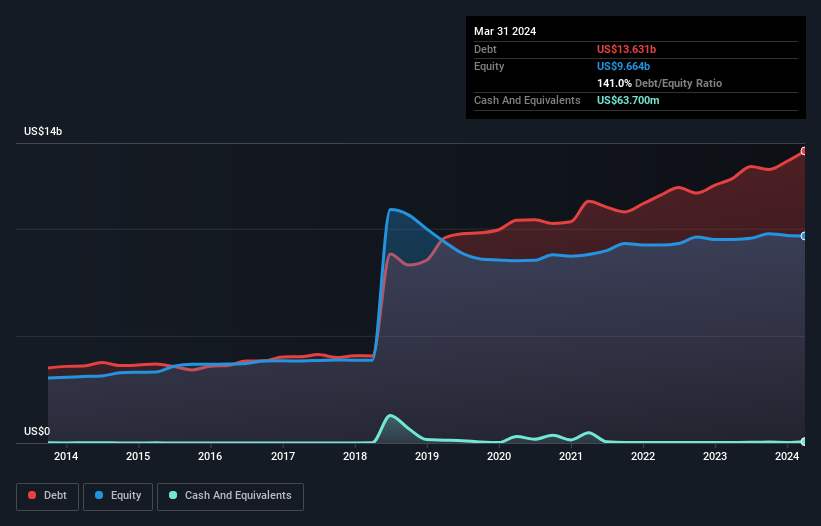Select the 2022 x-axis label
The image size is (821, 526).
pos(643,456)
